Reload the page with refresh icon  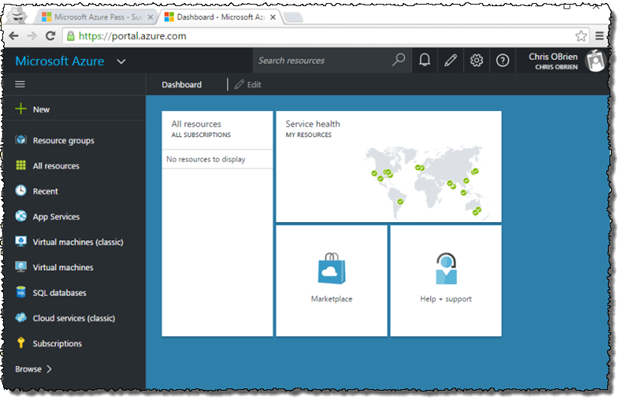click(50, 36)
